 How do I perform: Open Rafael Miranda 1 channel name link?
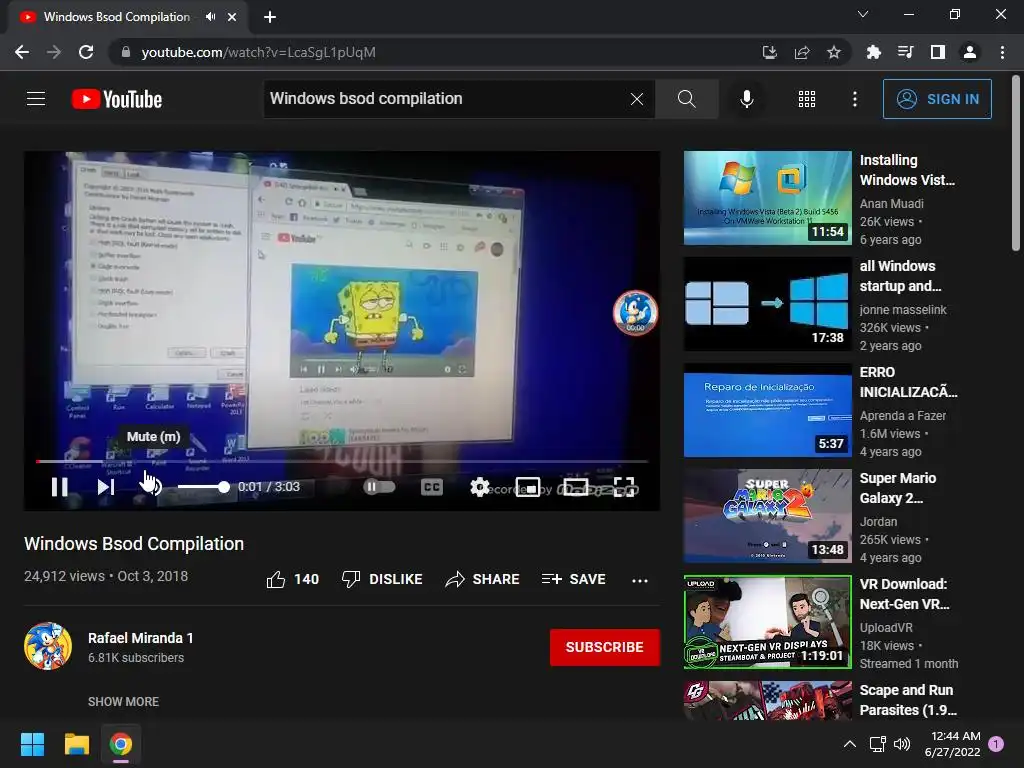tap(140, 638)
